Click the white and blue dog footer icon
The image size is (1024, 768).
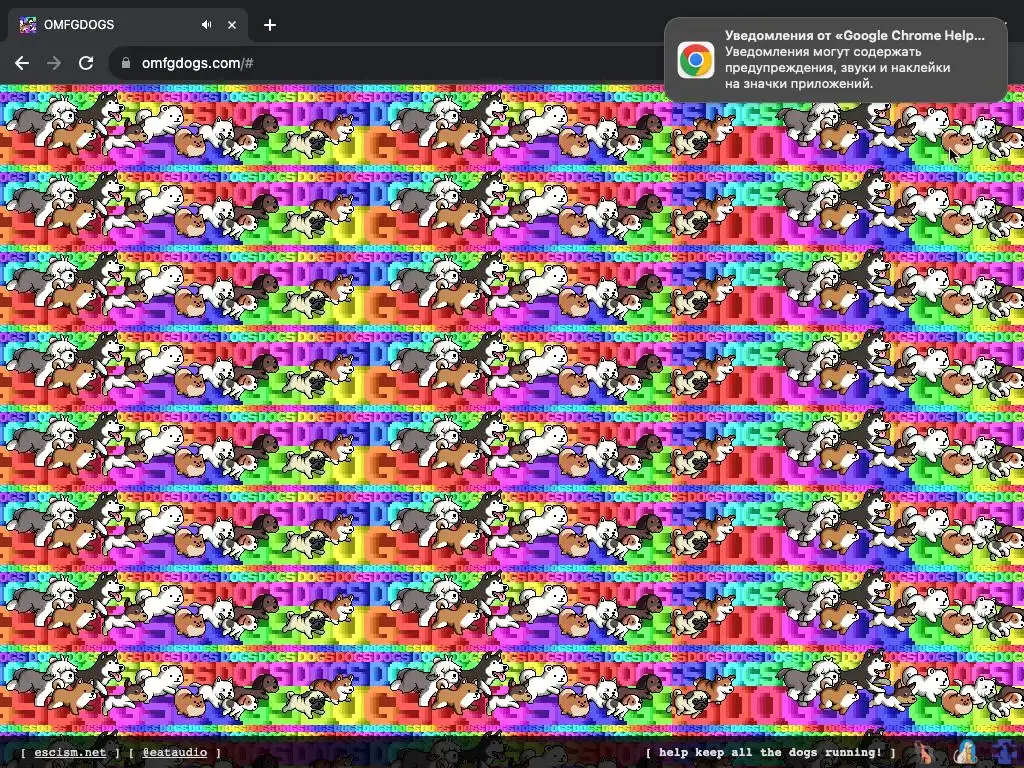(x=966, y=752)
